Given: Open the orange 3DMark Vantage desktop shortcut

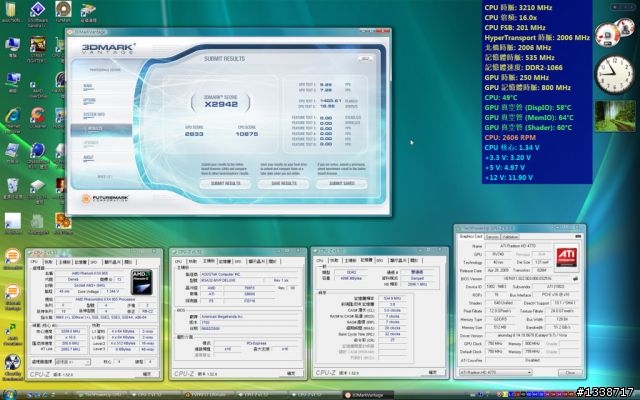Looking at the screenshot, I should point(12,297).
